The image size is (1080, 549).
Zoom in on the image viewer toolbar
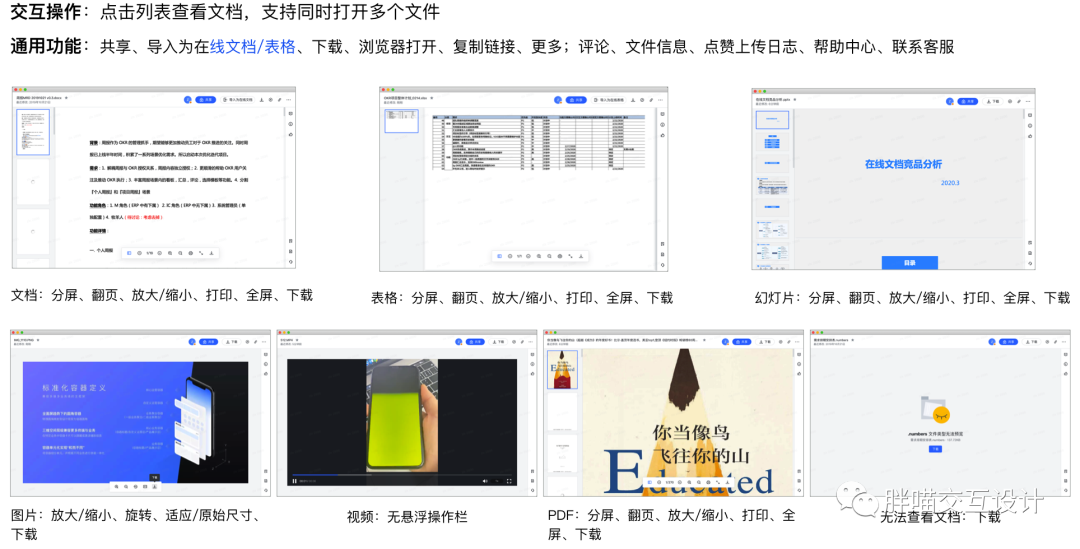(x=116, y=486)
